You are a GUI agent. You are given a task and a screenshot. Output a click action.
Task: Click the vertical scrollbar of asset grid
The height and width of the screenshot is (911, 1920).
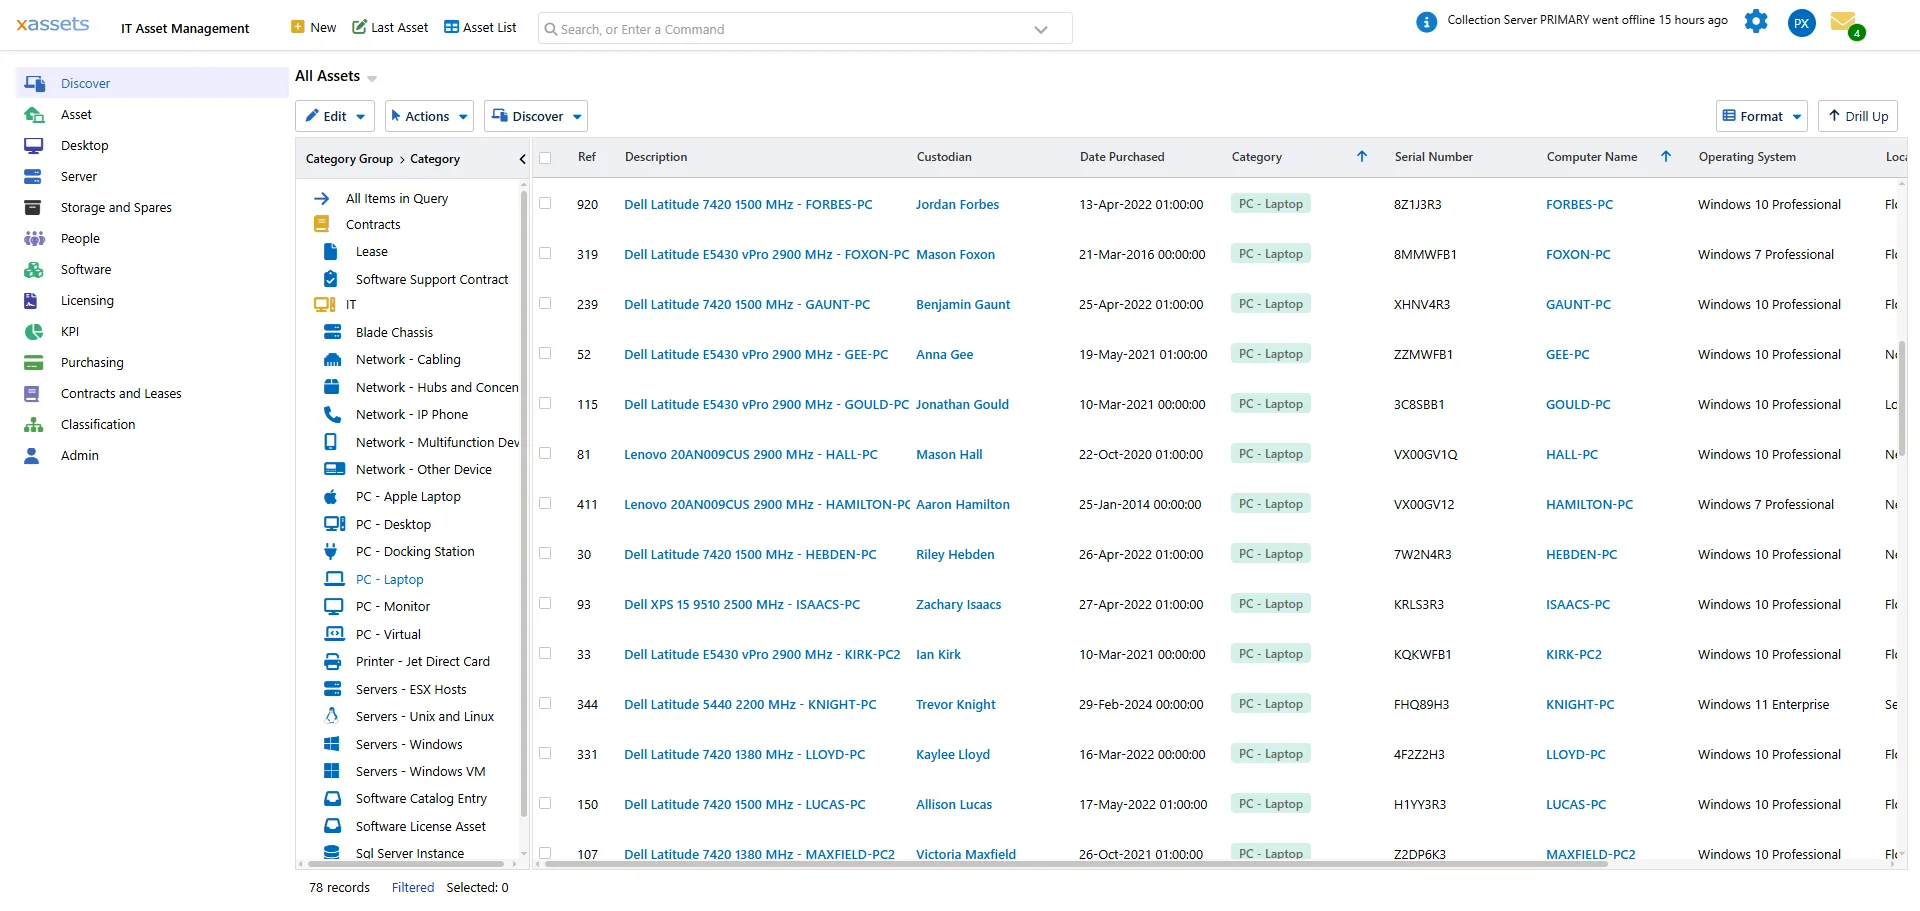pyautogui.click(x=1902, y=398)
